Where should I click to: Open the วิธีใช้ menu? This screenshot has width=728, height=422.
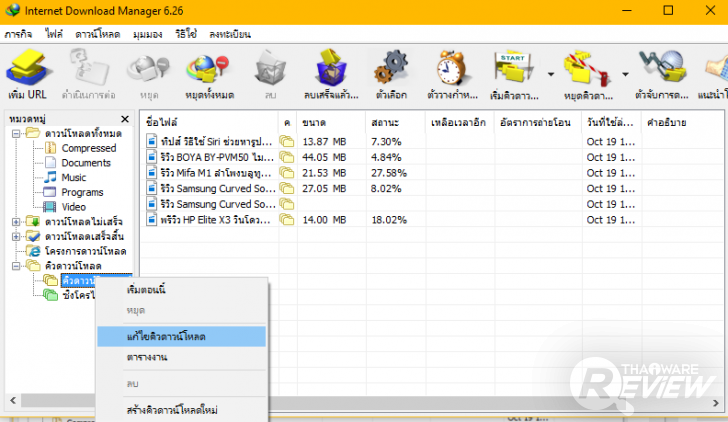(186, 34)
